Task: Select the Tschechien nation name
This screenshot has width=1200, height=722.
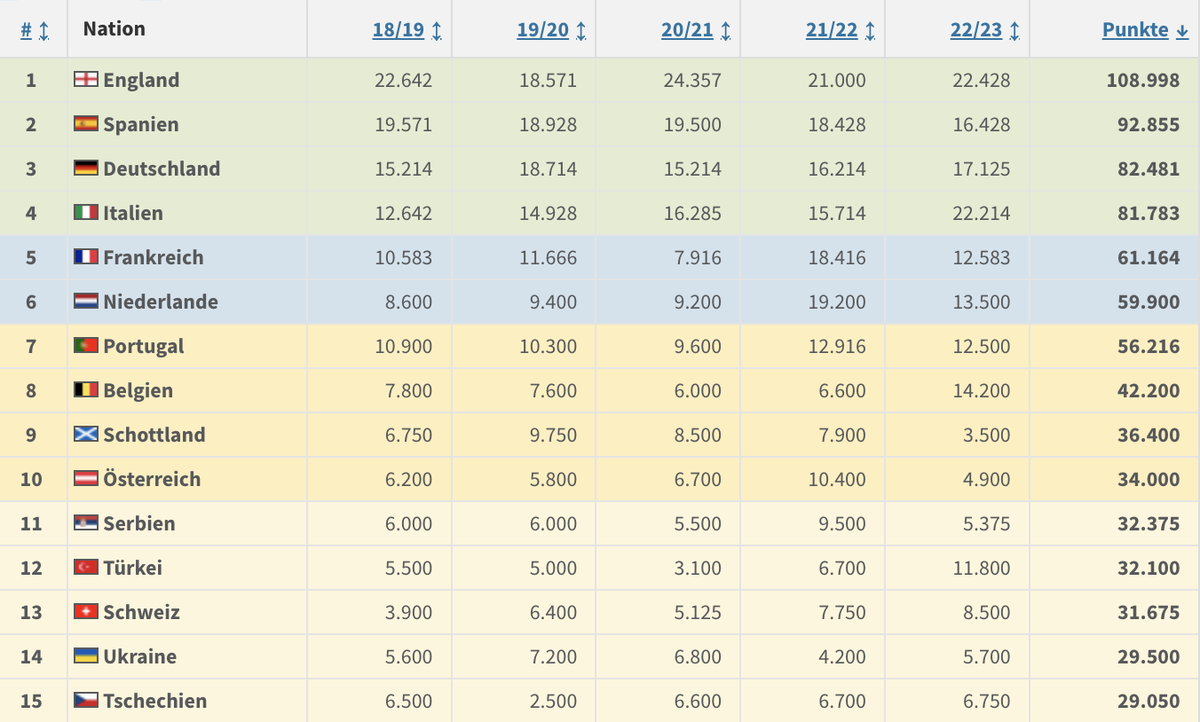Action: click(155, 700)
